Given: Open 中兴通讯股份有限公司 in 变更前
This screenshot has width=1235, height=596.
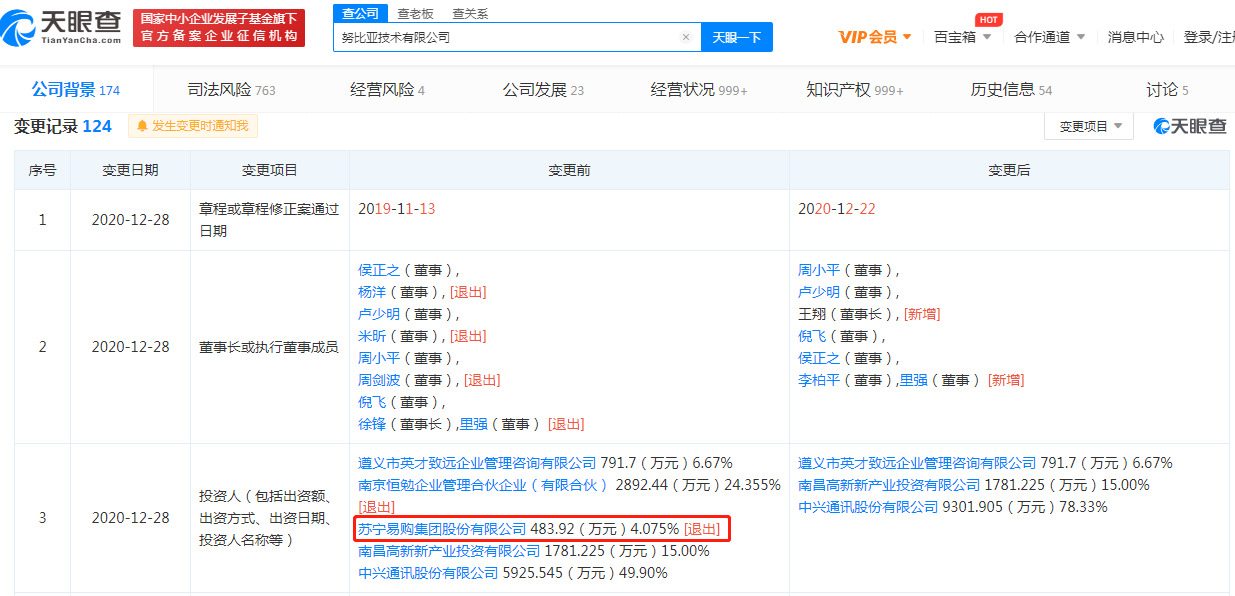Looking at the screenshot, I should (428, 573).
